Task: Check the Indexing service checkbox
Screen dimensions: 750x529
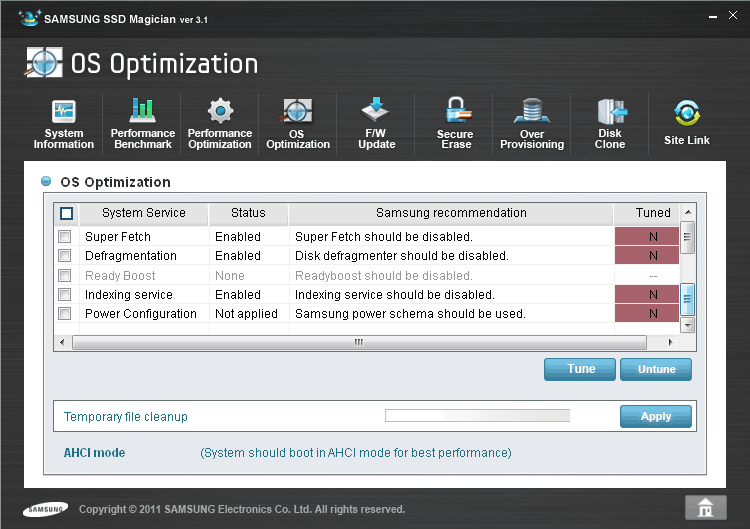Action: pyautogui.click(x=65, y=294)
